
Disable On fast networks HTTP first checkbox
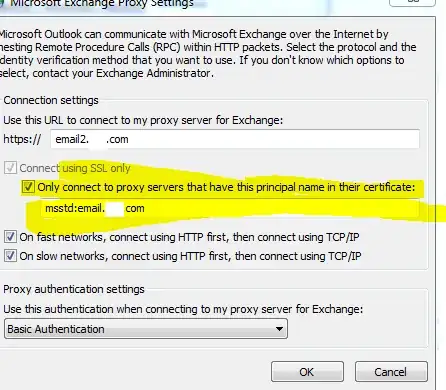(x=10, y=237)
